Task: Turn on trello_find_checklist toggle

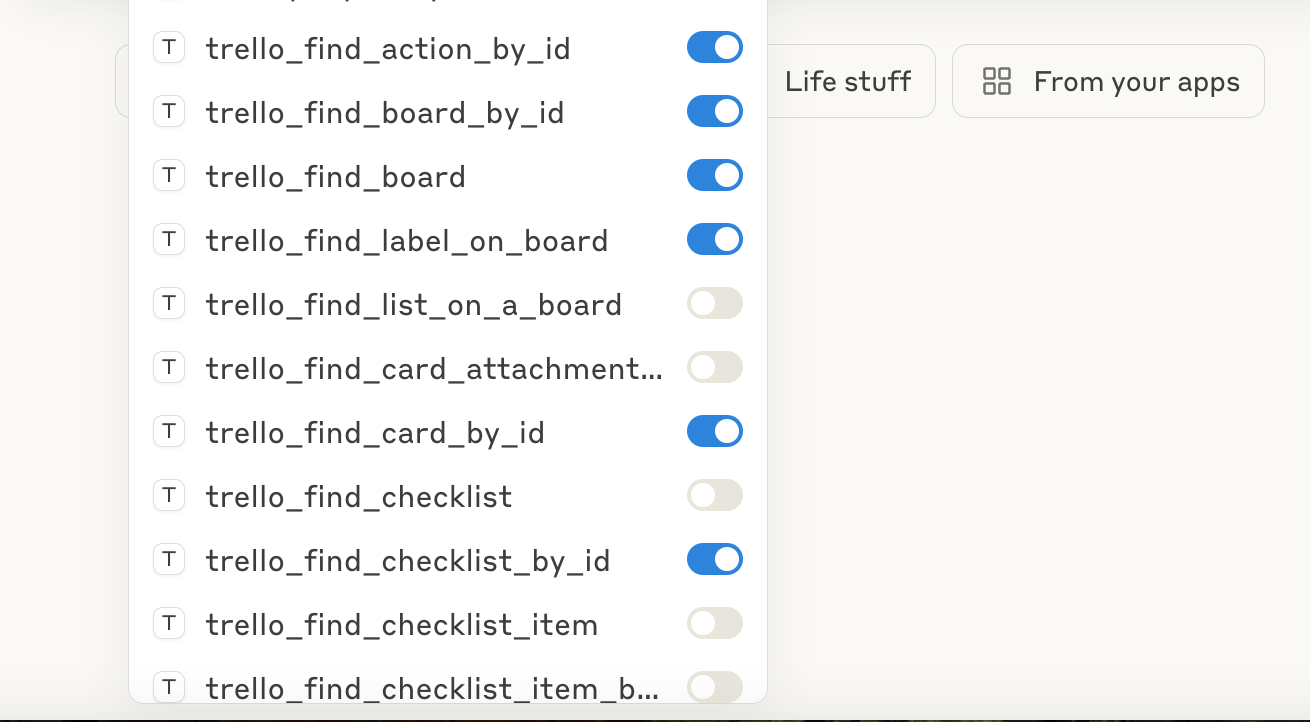Action: coord(715,495)
